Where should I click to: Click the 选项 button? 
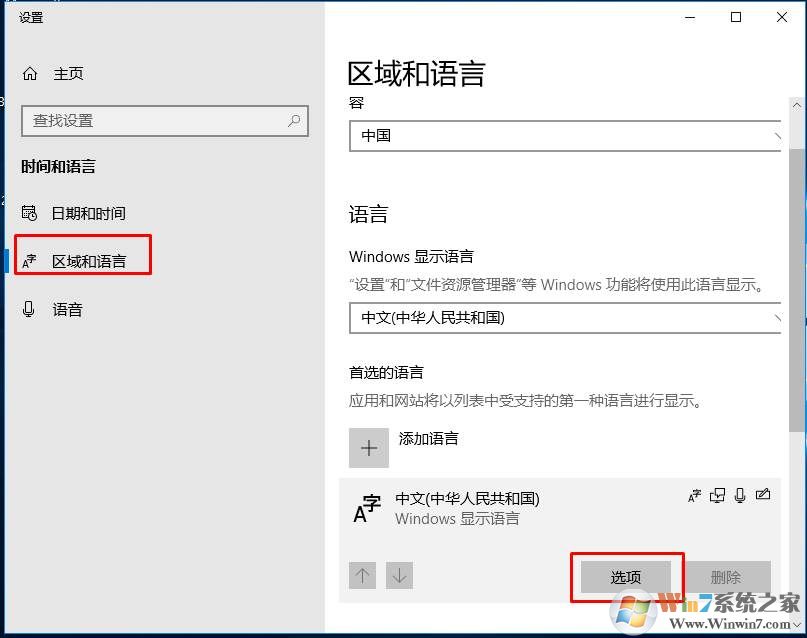tap(626, 577)
